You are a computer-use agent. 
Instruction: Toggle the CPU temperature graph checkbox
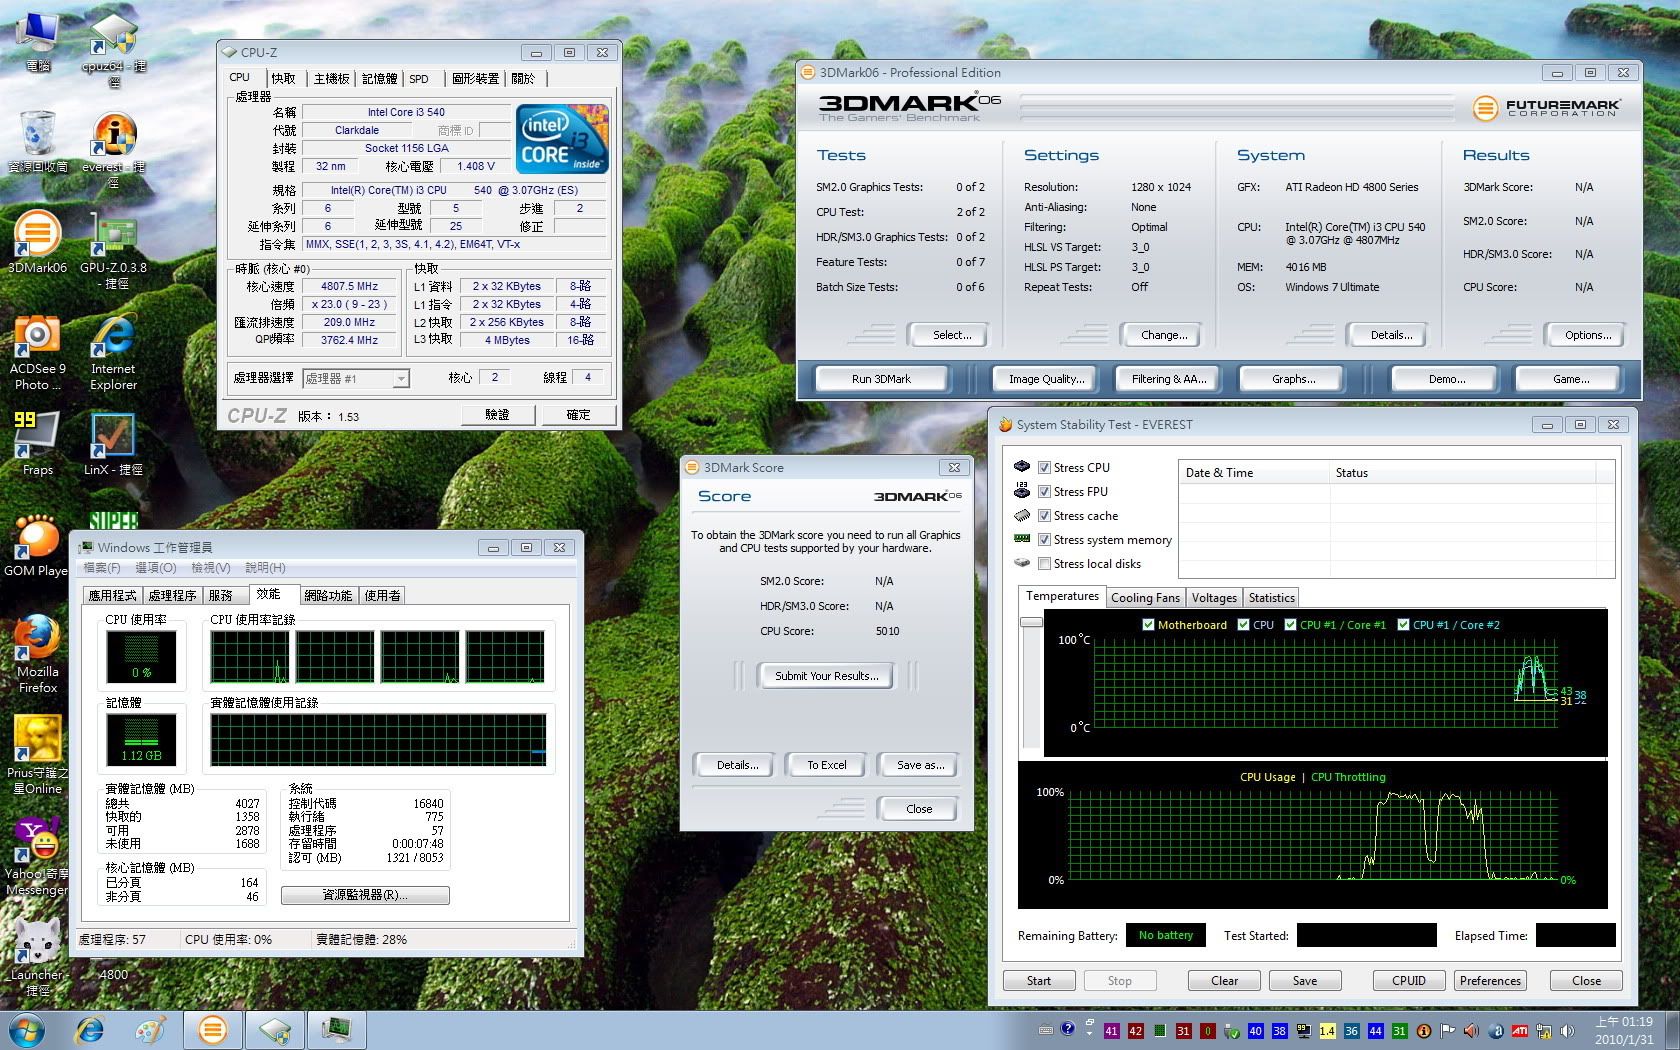[x=1243, y=624]
